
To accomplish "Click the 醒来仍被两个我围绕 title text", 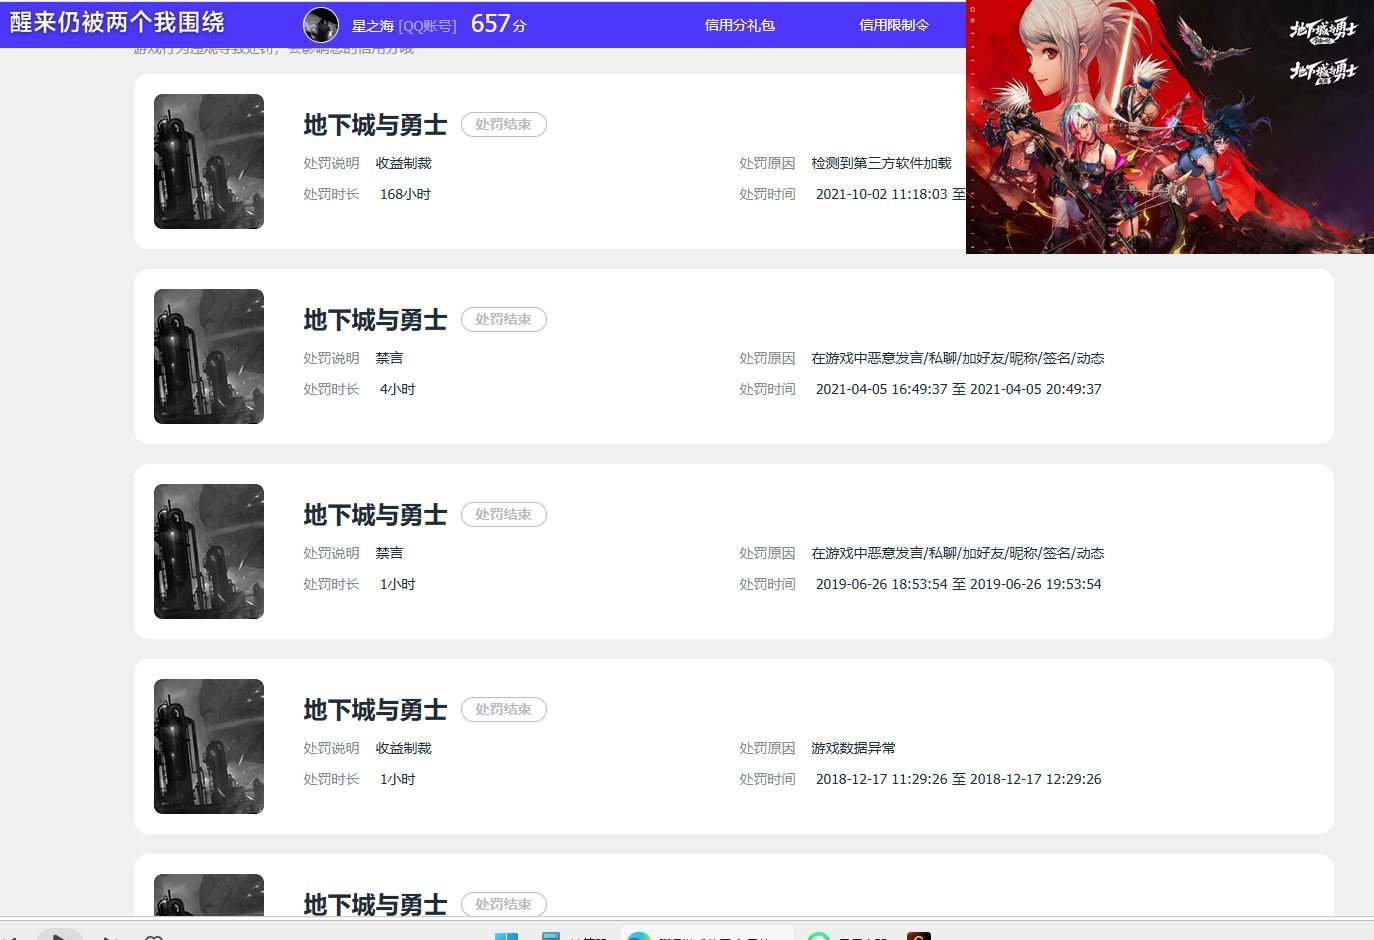I will [117, 23].
